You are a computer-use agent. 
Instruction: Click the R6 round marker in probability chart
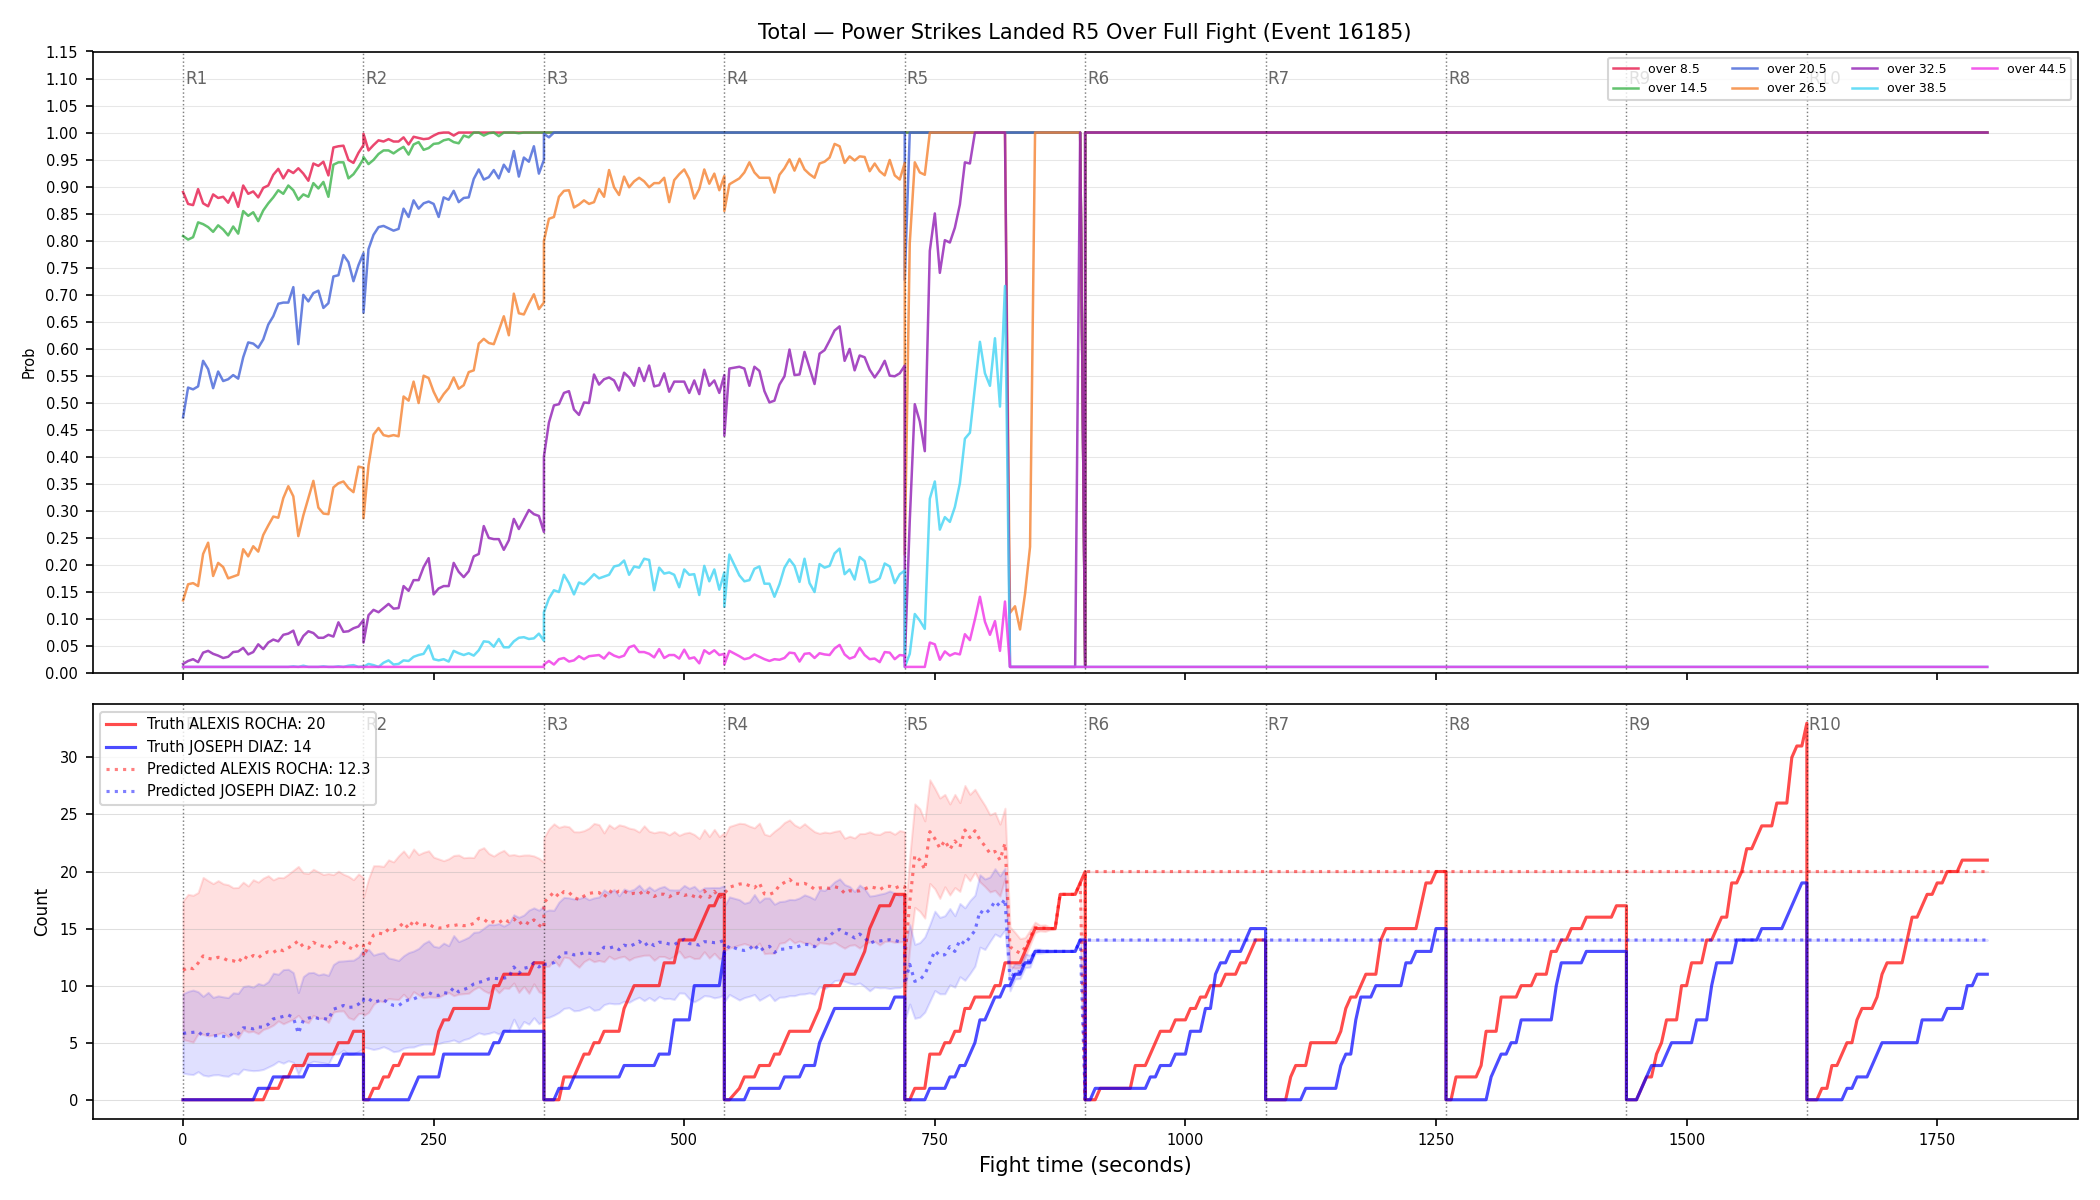[1098, 78]
